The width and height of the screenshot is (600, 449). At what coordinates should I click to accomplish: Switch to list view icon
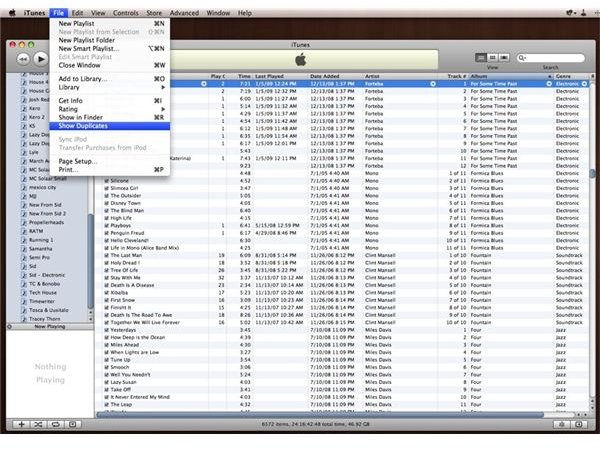point(481,57)
